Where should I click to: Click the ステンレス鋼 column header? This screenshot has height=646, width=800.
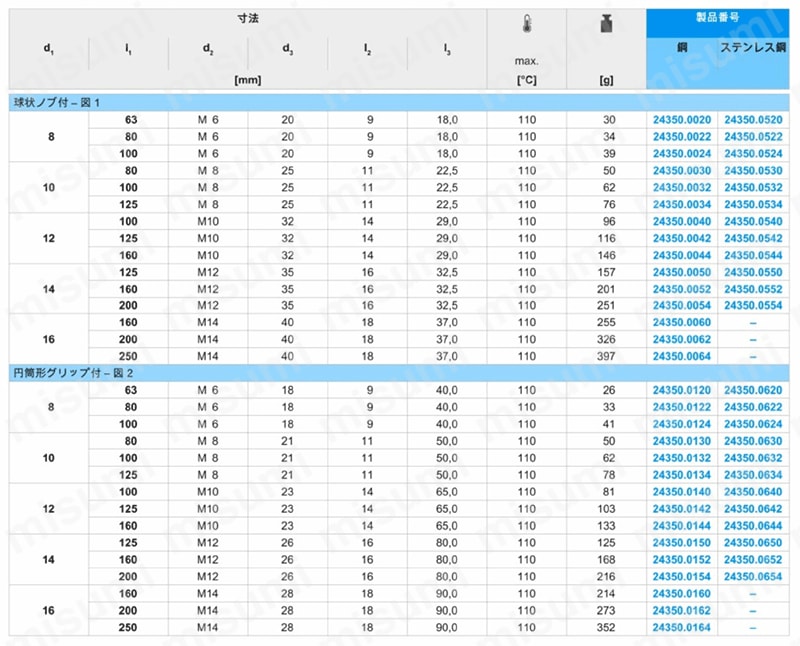tap(753, 47)
